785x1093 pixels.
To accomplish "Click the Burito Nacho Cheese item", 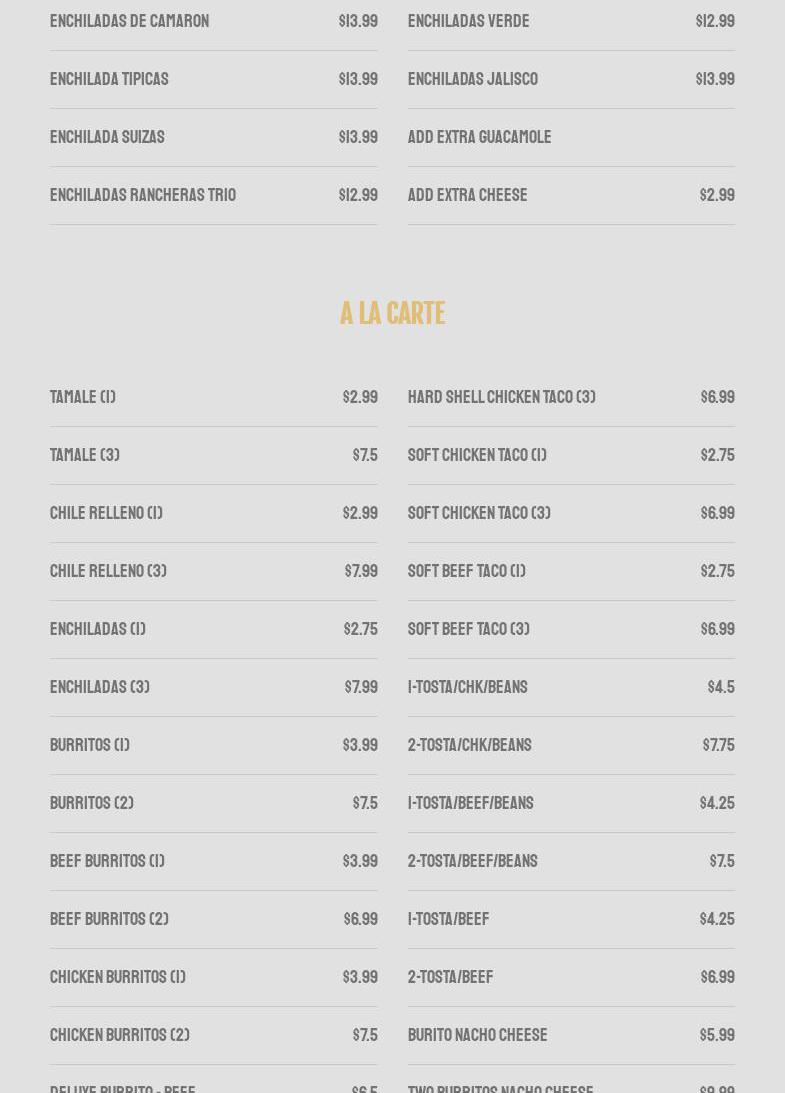I will (x=477, y=1035).
